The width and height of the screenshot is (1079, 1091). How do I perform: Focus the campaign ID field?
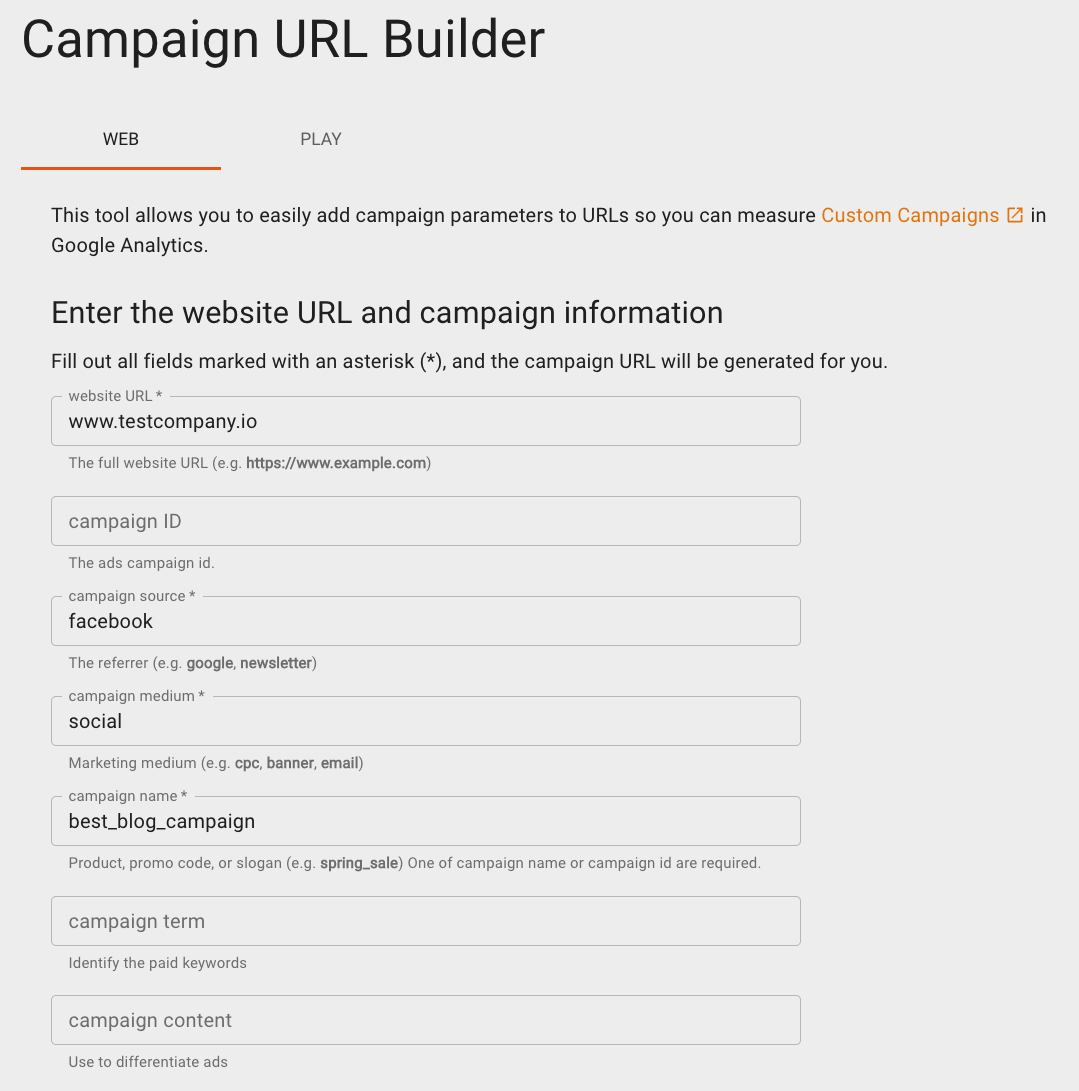coord(426,521)
